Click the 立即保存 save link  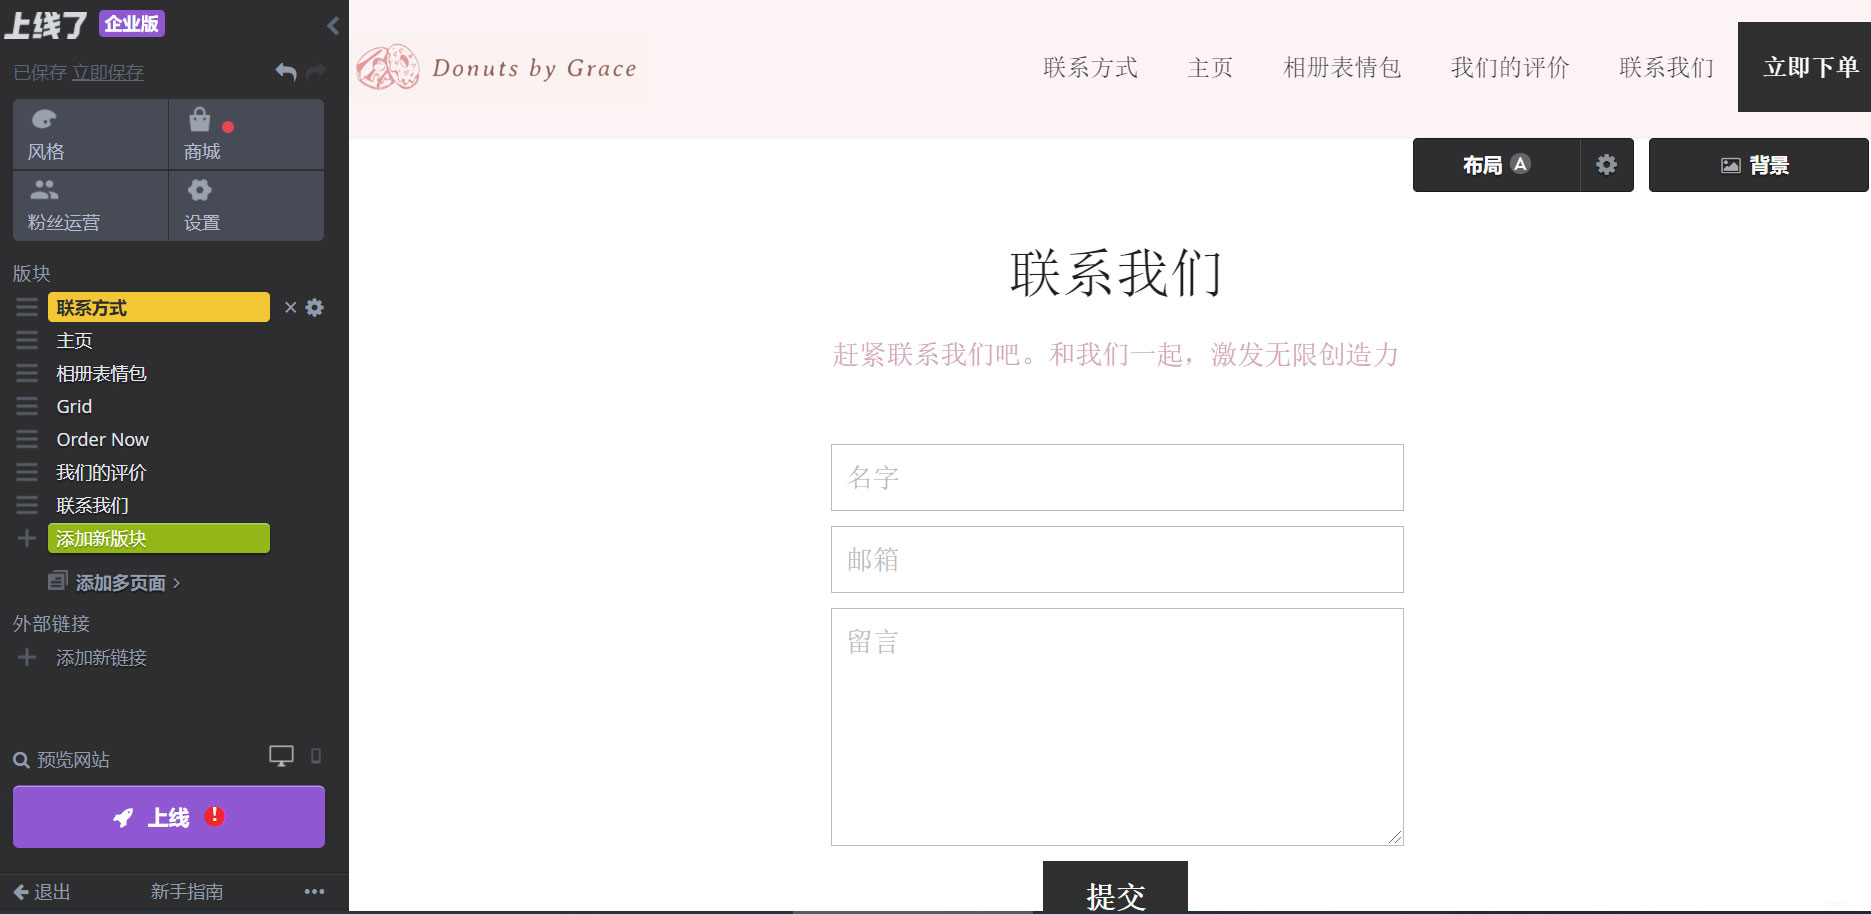tap(108, 72)
